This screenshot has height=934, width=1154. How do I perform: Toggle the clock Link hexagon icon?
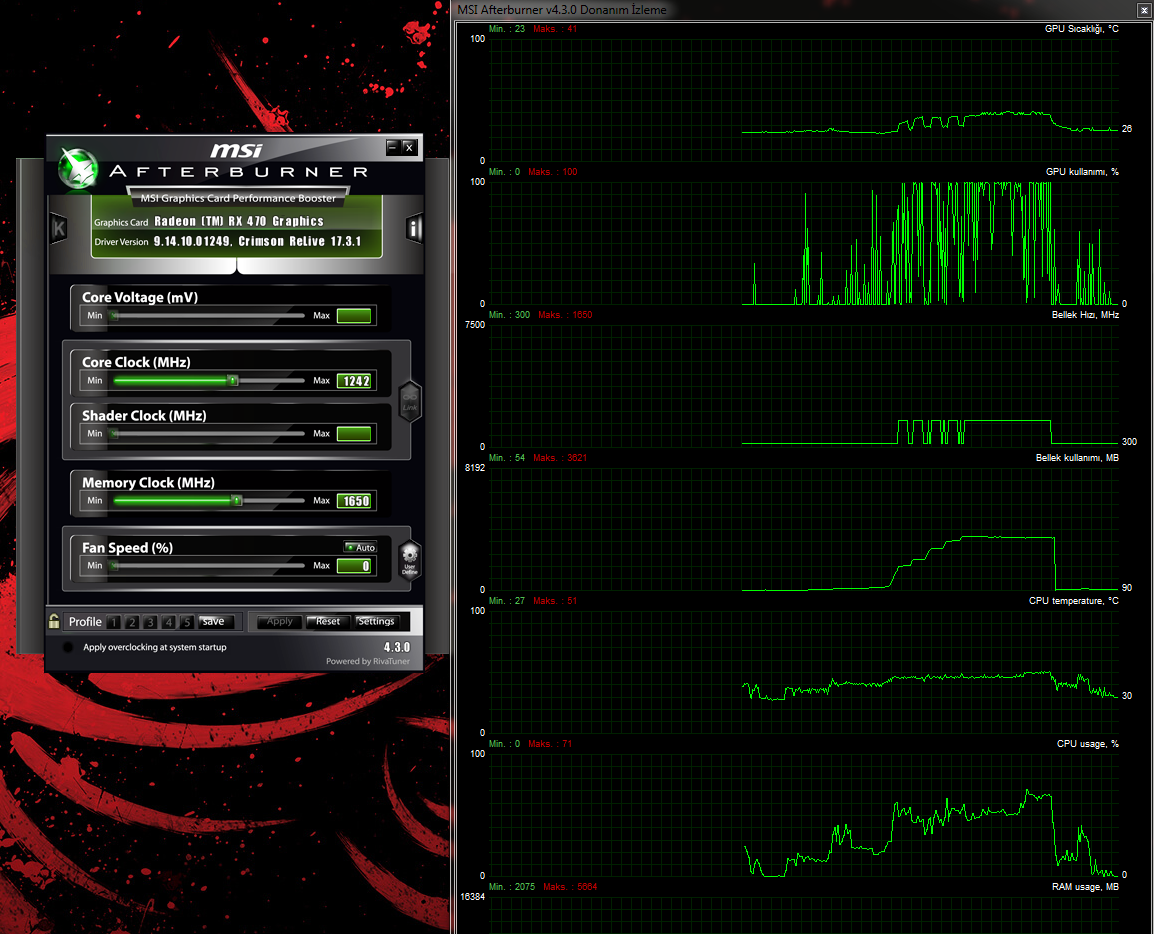[x=410, y=402]
